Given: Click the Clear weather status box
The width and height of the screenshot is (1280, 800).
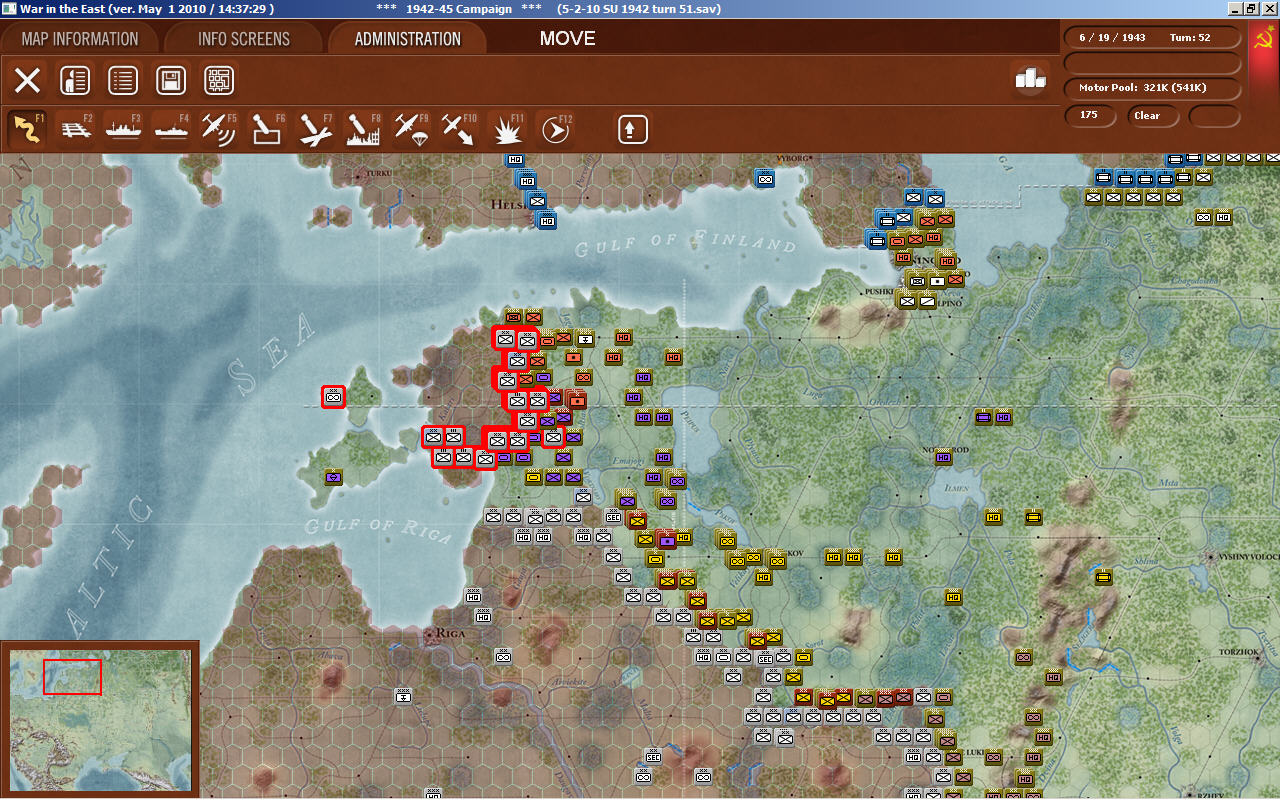Looking at the screenshot, I should (x=1154, y=116).
